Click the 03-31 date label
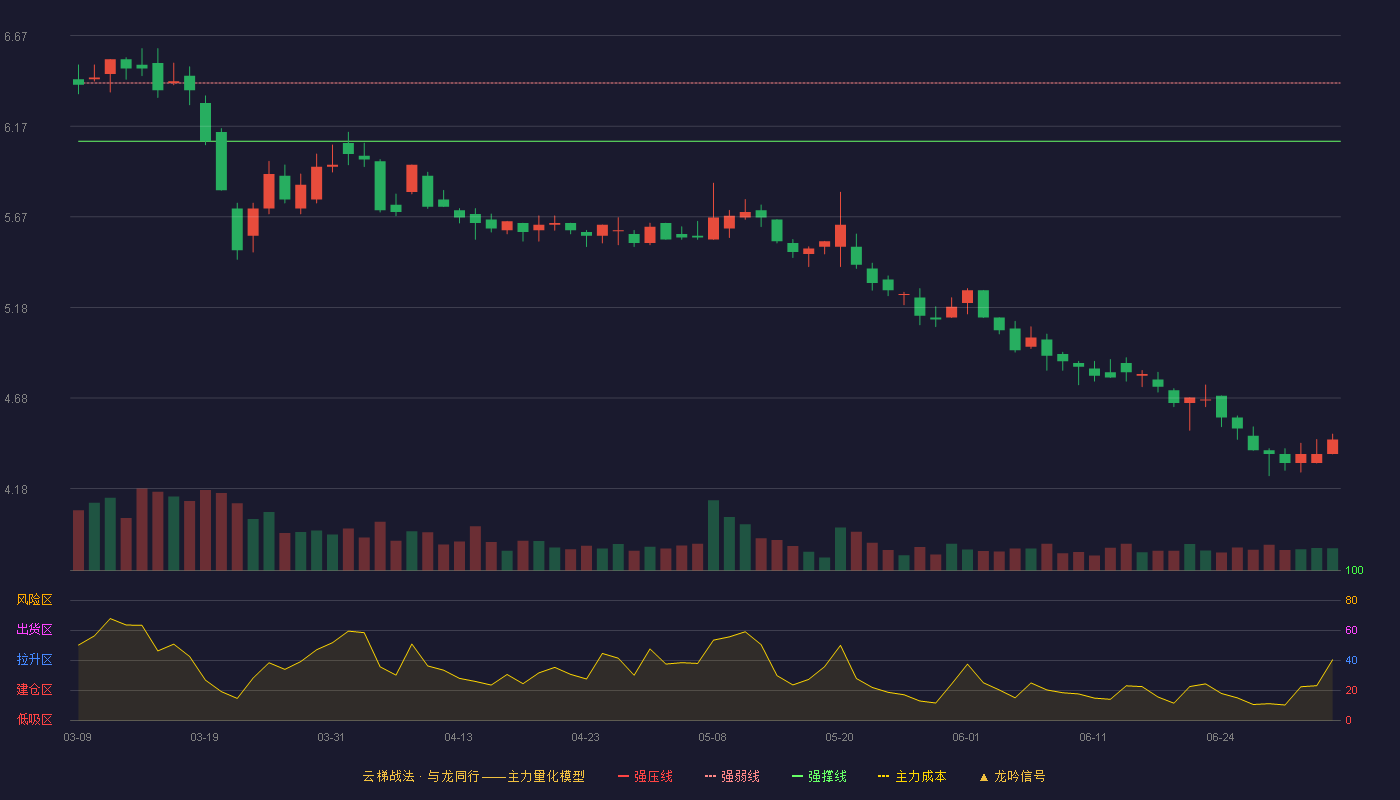1400x800 pixels. (x=332, y=737)
